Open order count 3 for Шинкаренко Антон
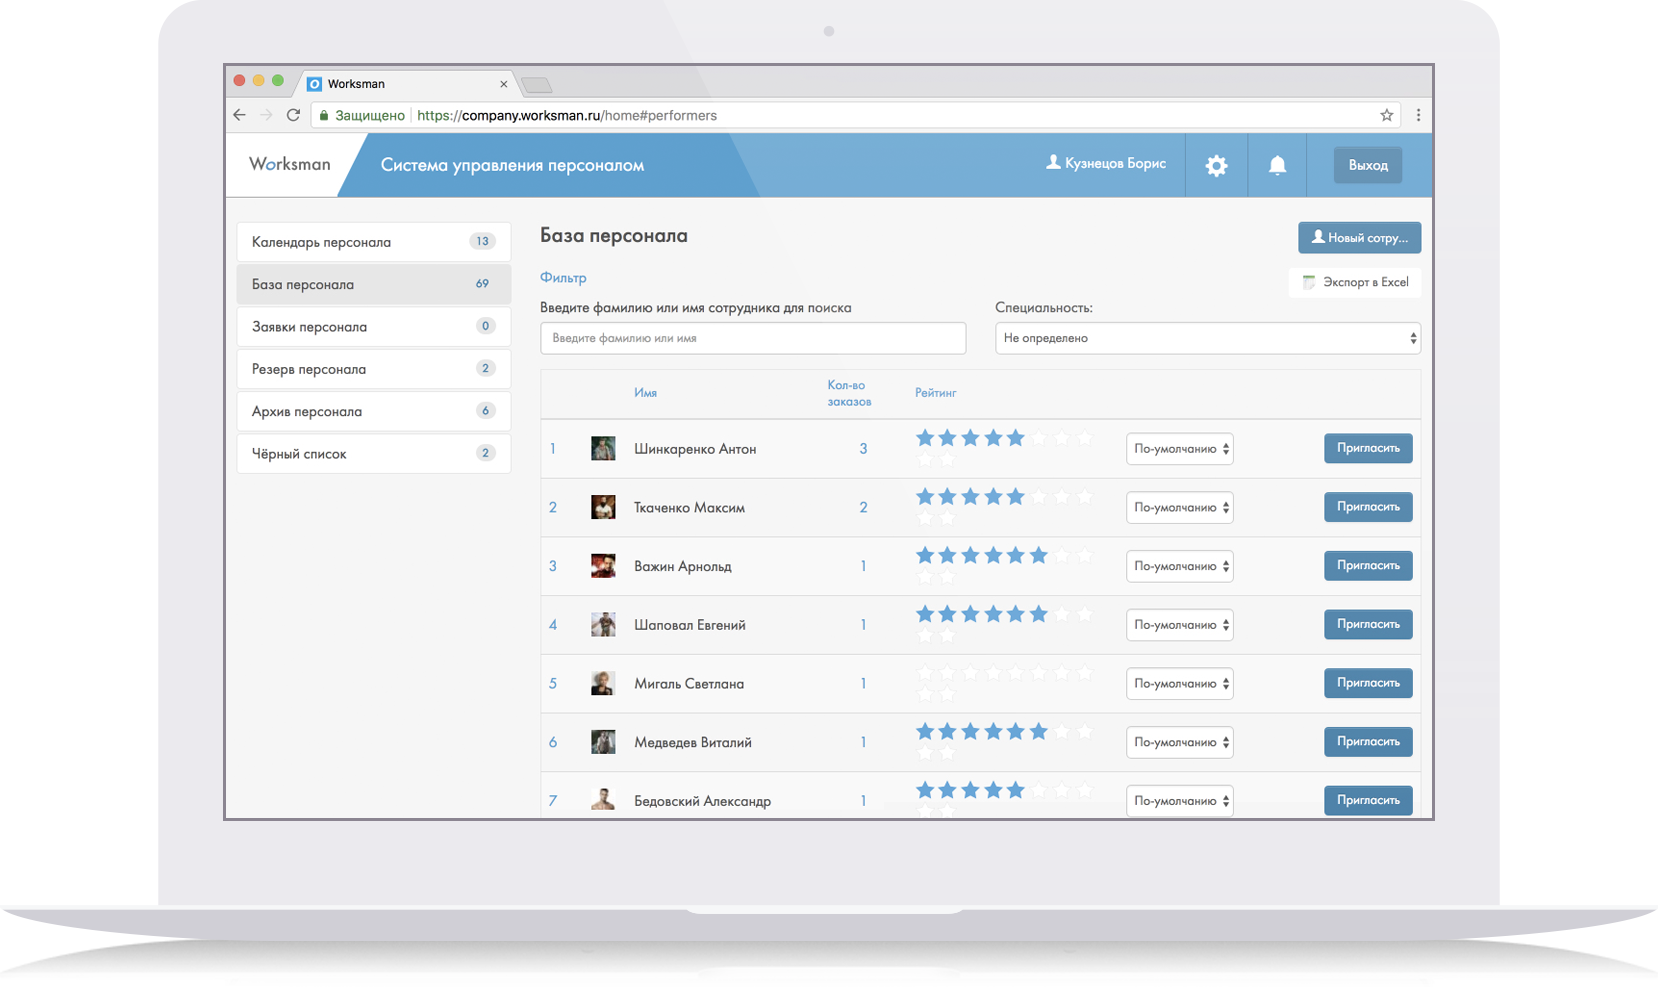 (x=863, y=449)
